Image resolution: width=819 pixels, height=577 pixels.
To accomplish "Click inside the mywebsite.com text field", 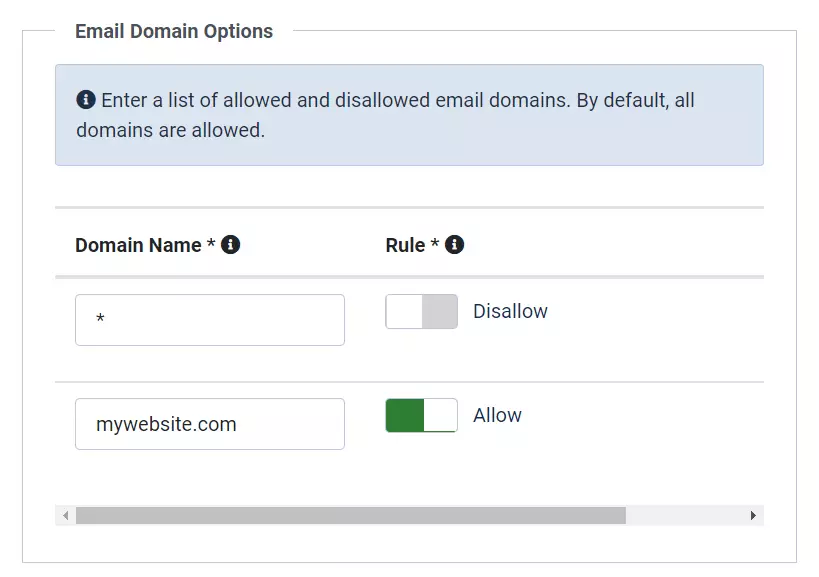I will 209,423.
